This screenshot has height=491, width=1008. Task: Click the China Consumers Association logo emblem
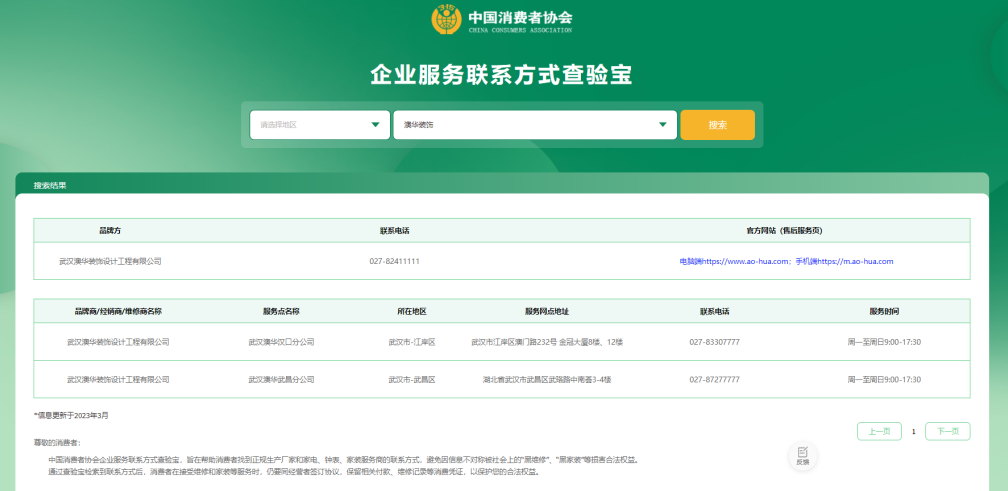coord(447,20)
